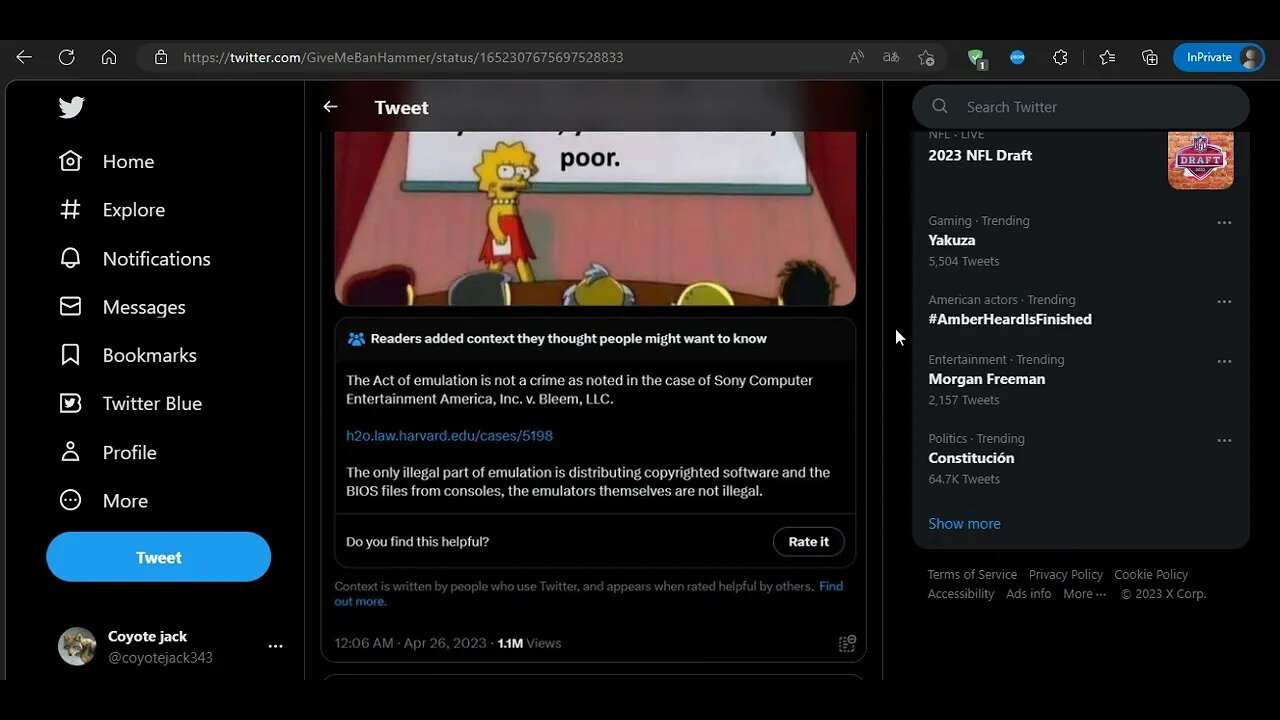The image size is (1280, 720).
Task: Click the tweet analytics icon beside Views
Action: (x=847, y=643)
